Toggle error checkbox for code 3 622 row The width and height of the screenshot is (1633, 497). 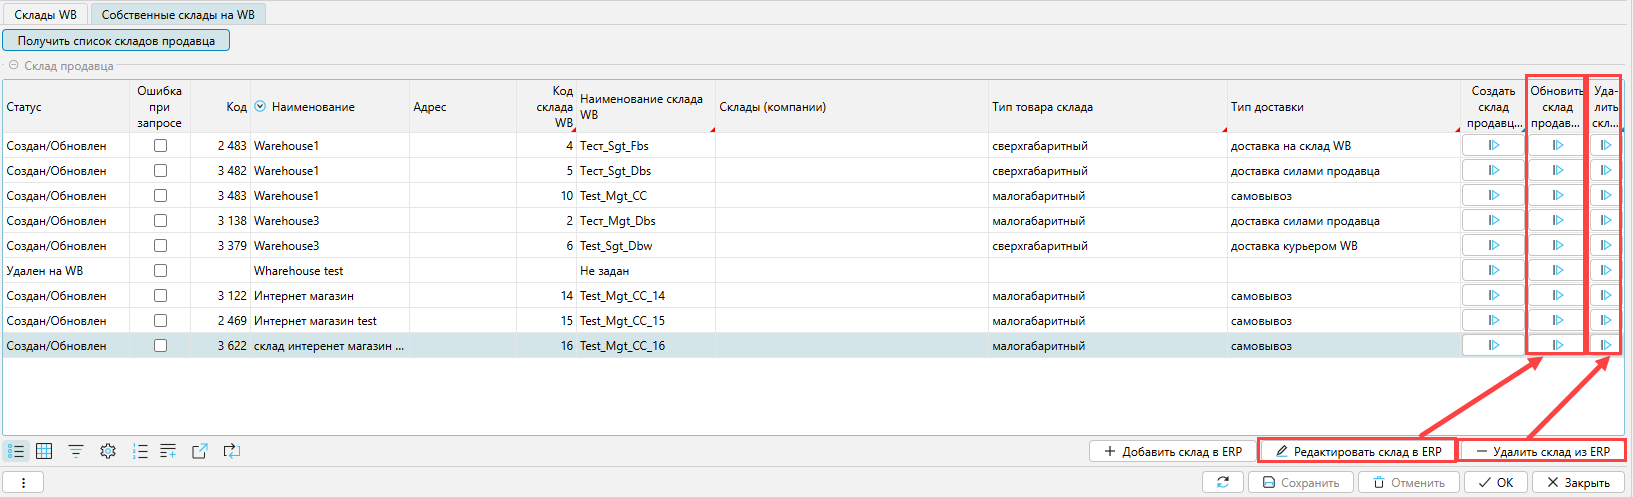(160, 345)
